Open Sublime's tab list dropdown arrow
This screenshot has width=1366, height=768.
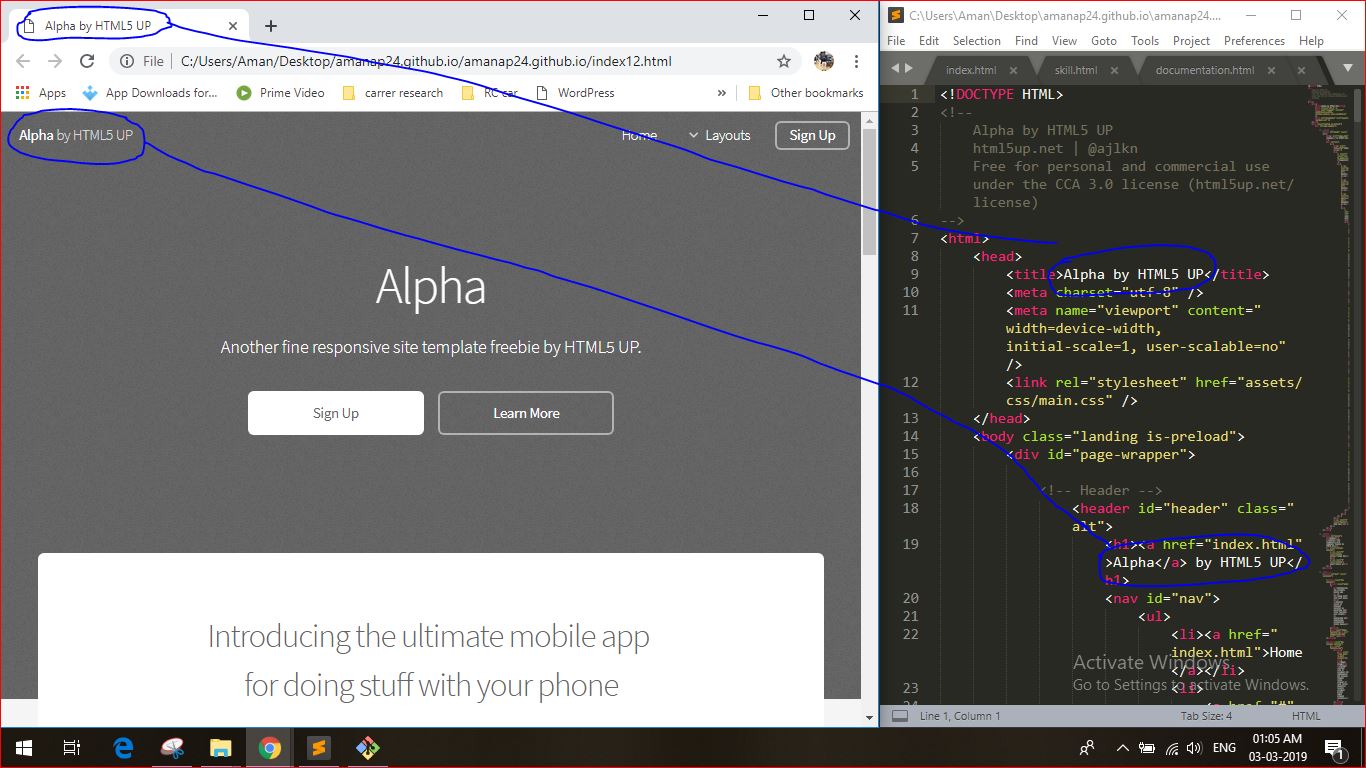[x=1350, y=69]
